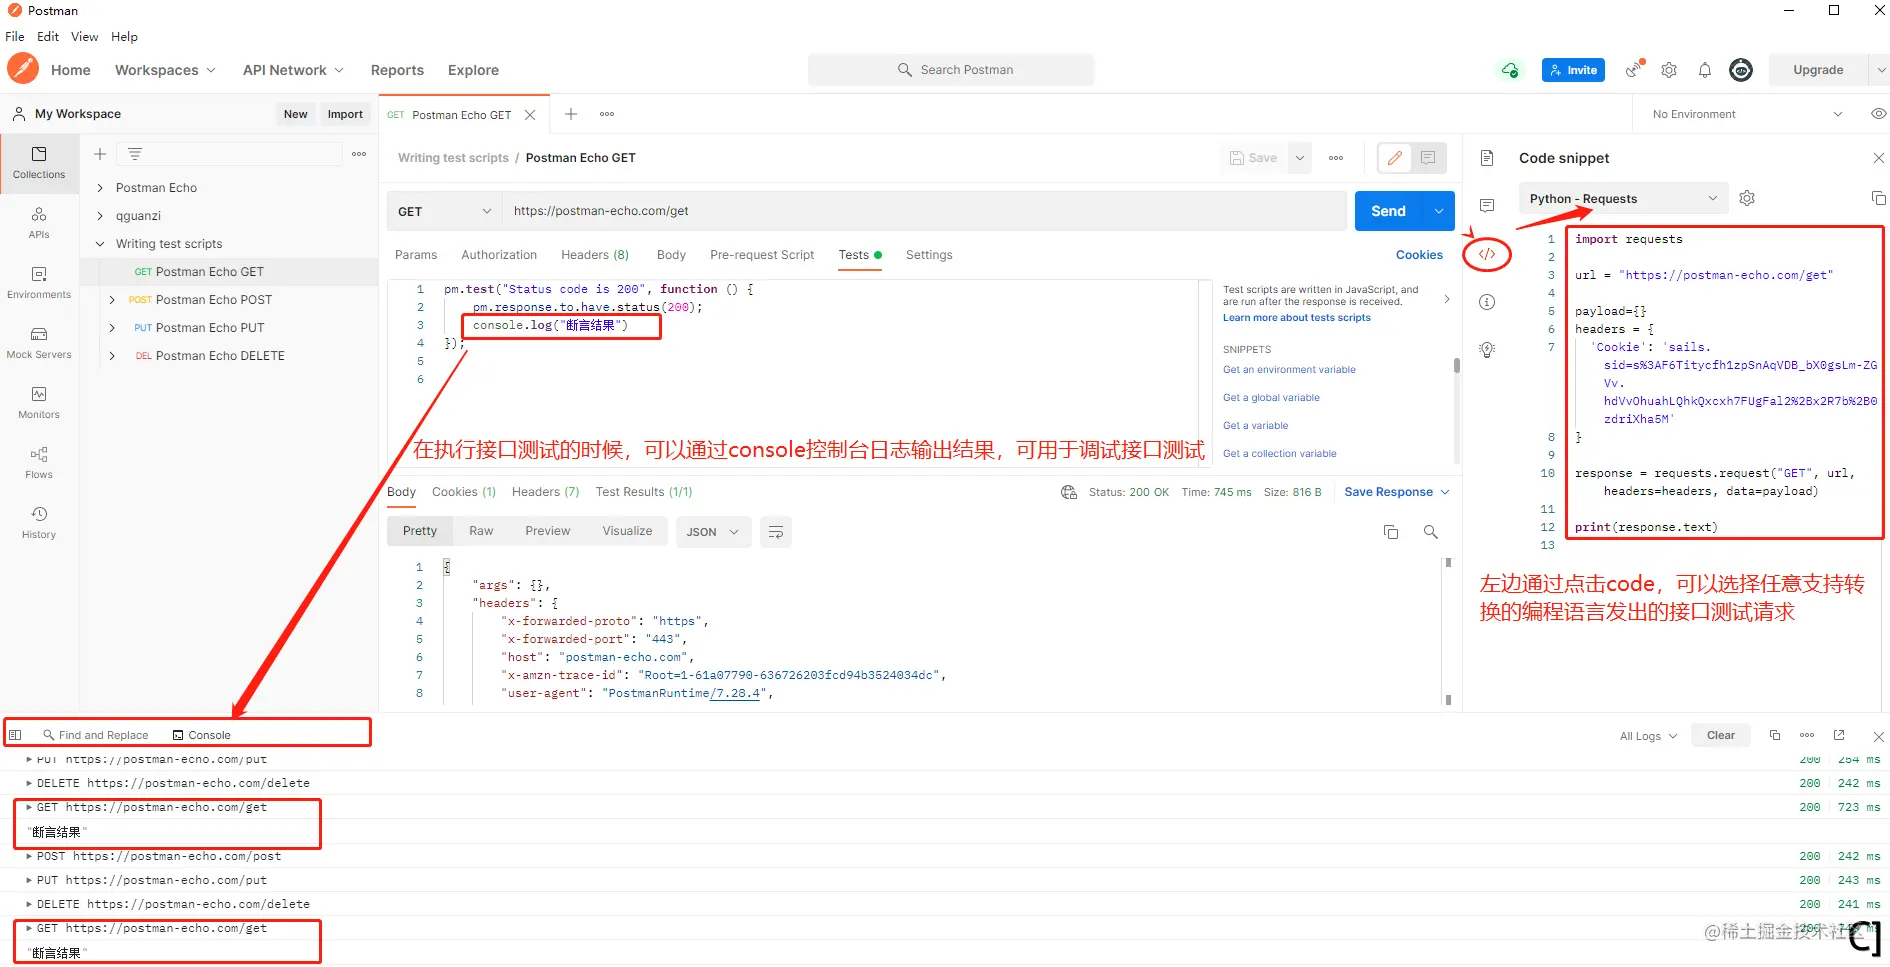Toggle word wrap in response
Screen dimensions: 1890x967
[x=776, y=532]
